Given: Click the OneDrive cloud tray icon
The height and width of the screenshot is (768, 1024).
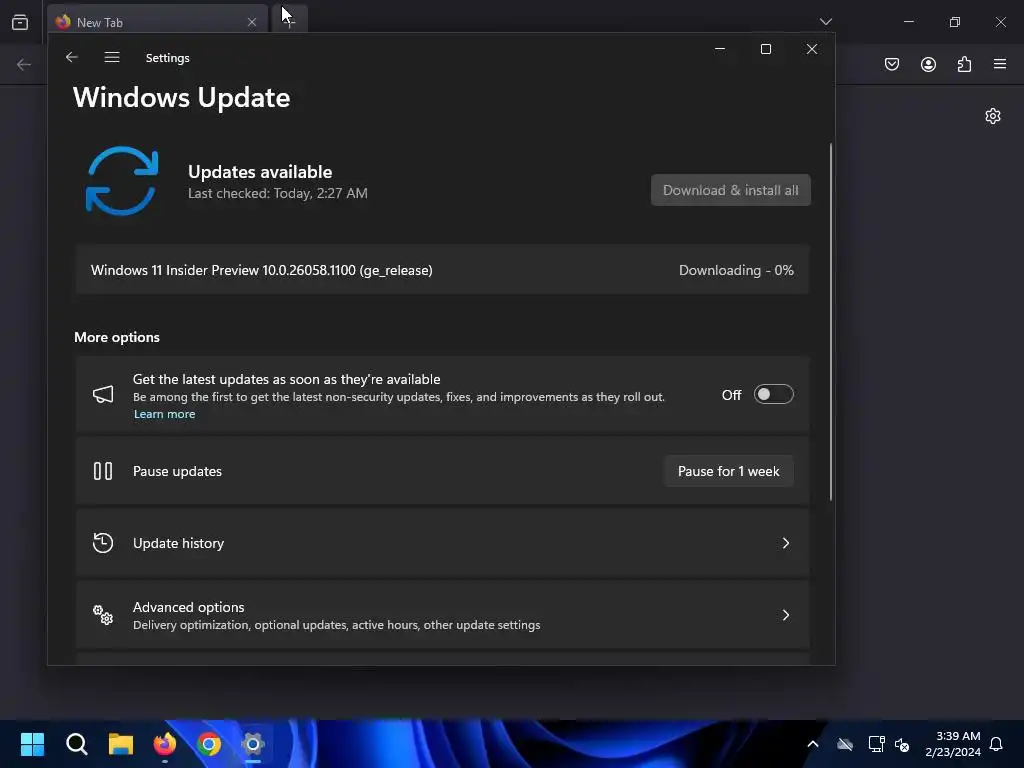Looking at the screenshot, I should (845, 744).
